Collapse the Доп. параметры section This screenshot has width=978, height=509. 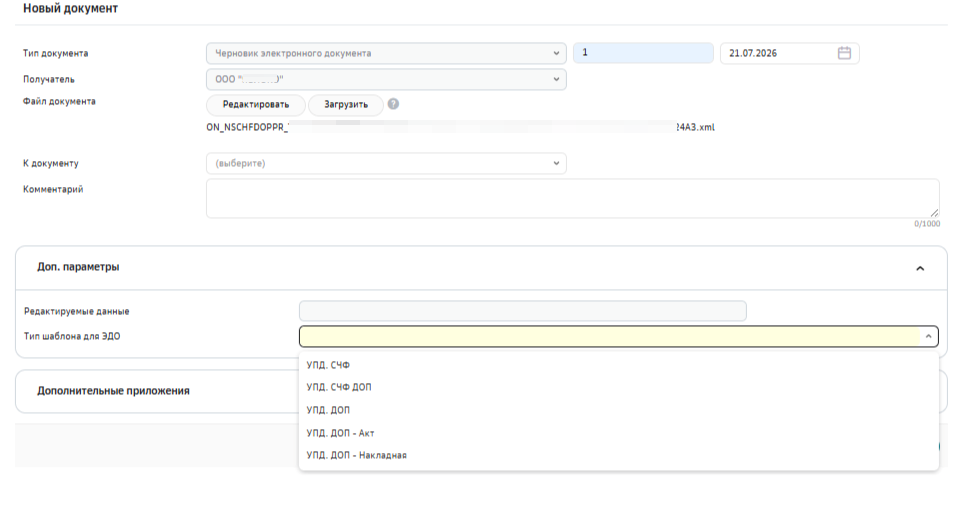pos(920,268)
